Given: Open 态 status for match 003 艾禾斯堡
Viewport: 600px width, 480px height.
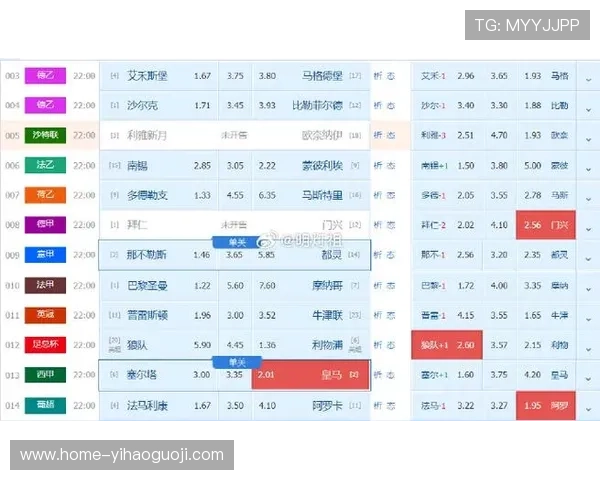Looking at the screenshot, I should coord(390,76).
